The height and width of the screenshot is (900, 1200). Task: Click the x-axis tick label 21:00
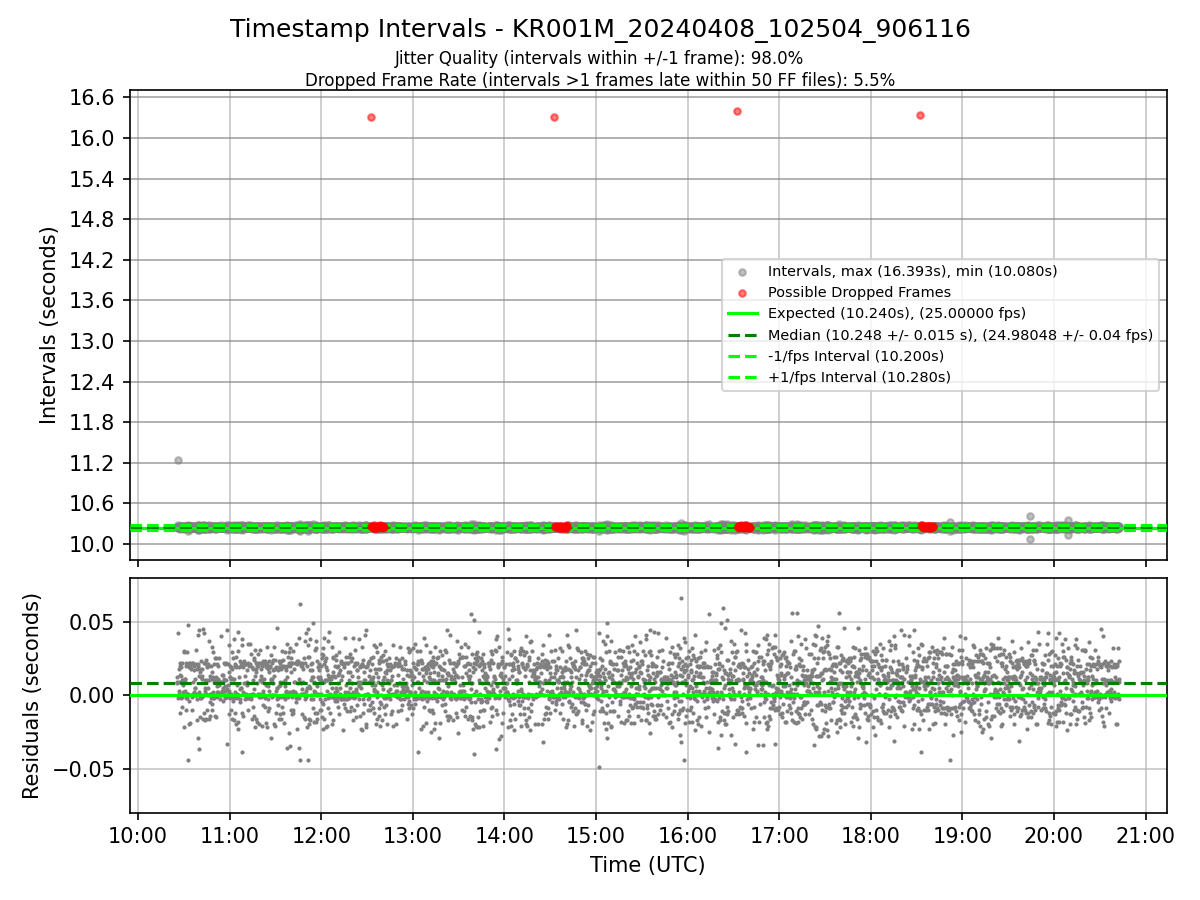1145,836
